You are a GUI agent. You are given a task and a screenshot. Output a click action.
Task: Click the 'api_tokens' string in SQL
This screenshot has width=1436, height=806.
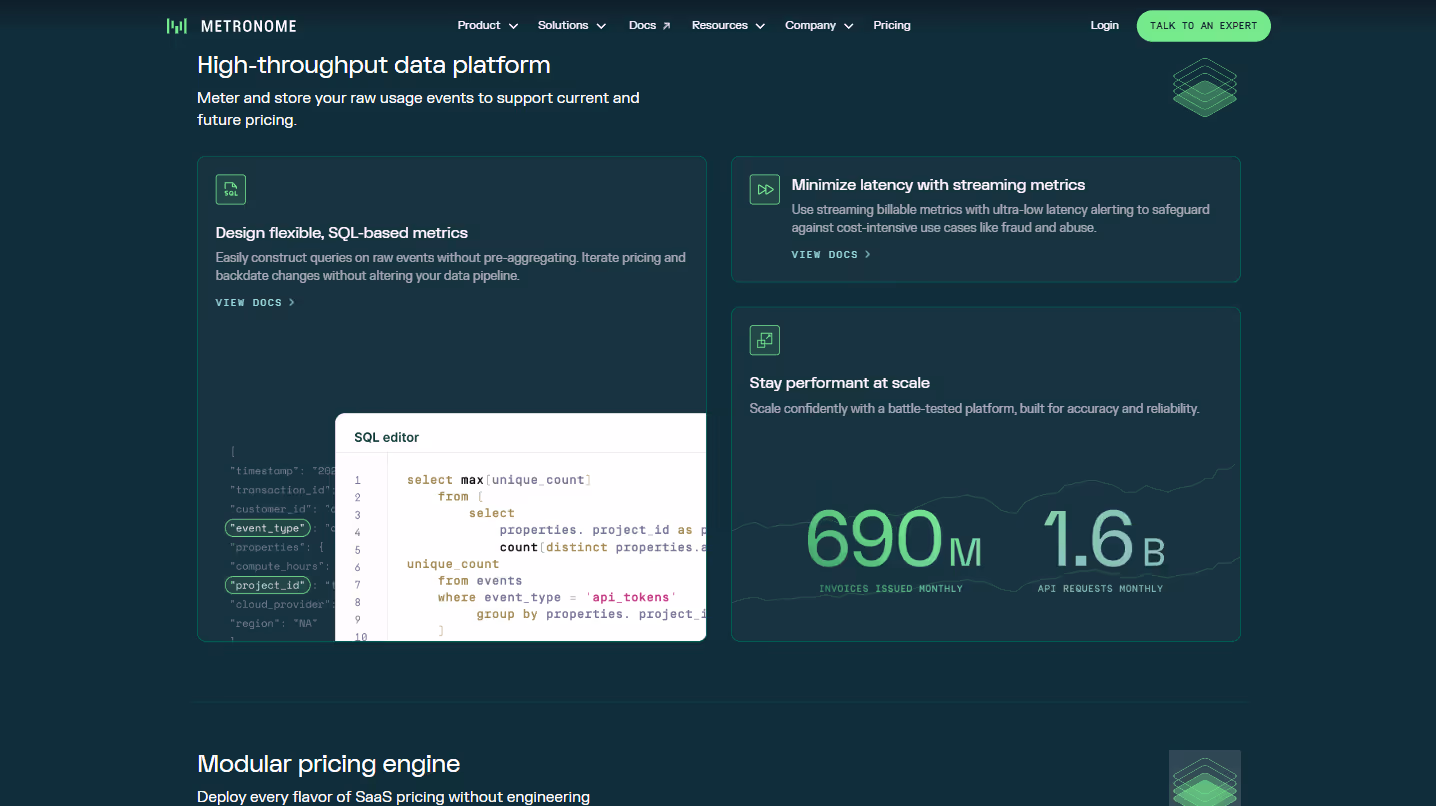click(630, 597)
